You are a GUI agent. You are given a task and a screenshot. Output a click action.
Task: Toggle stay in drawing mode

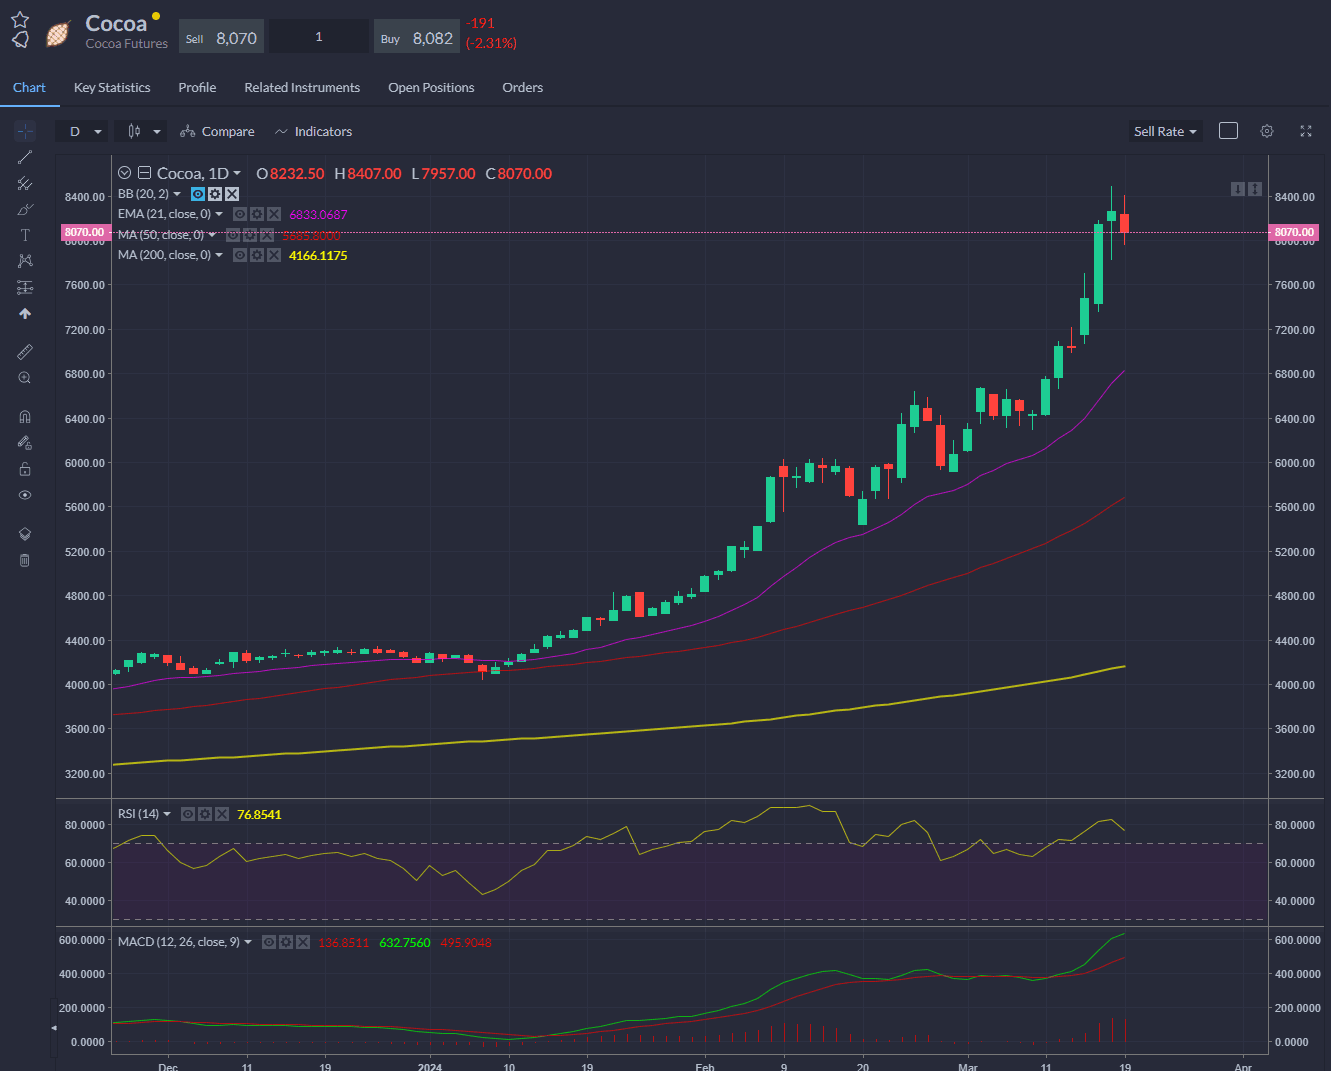[x=25, y=443]
